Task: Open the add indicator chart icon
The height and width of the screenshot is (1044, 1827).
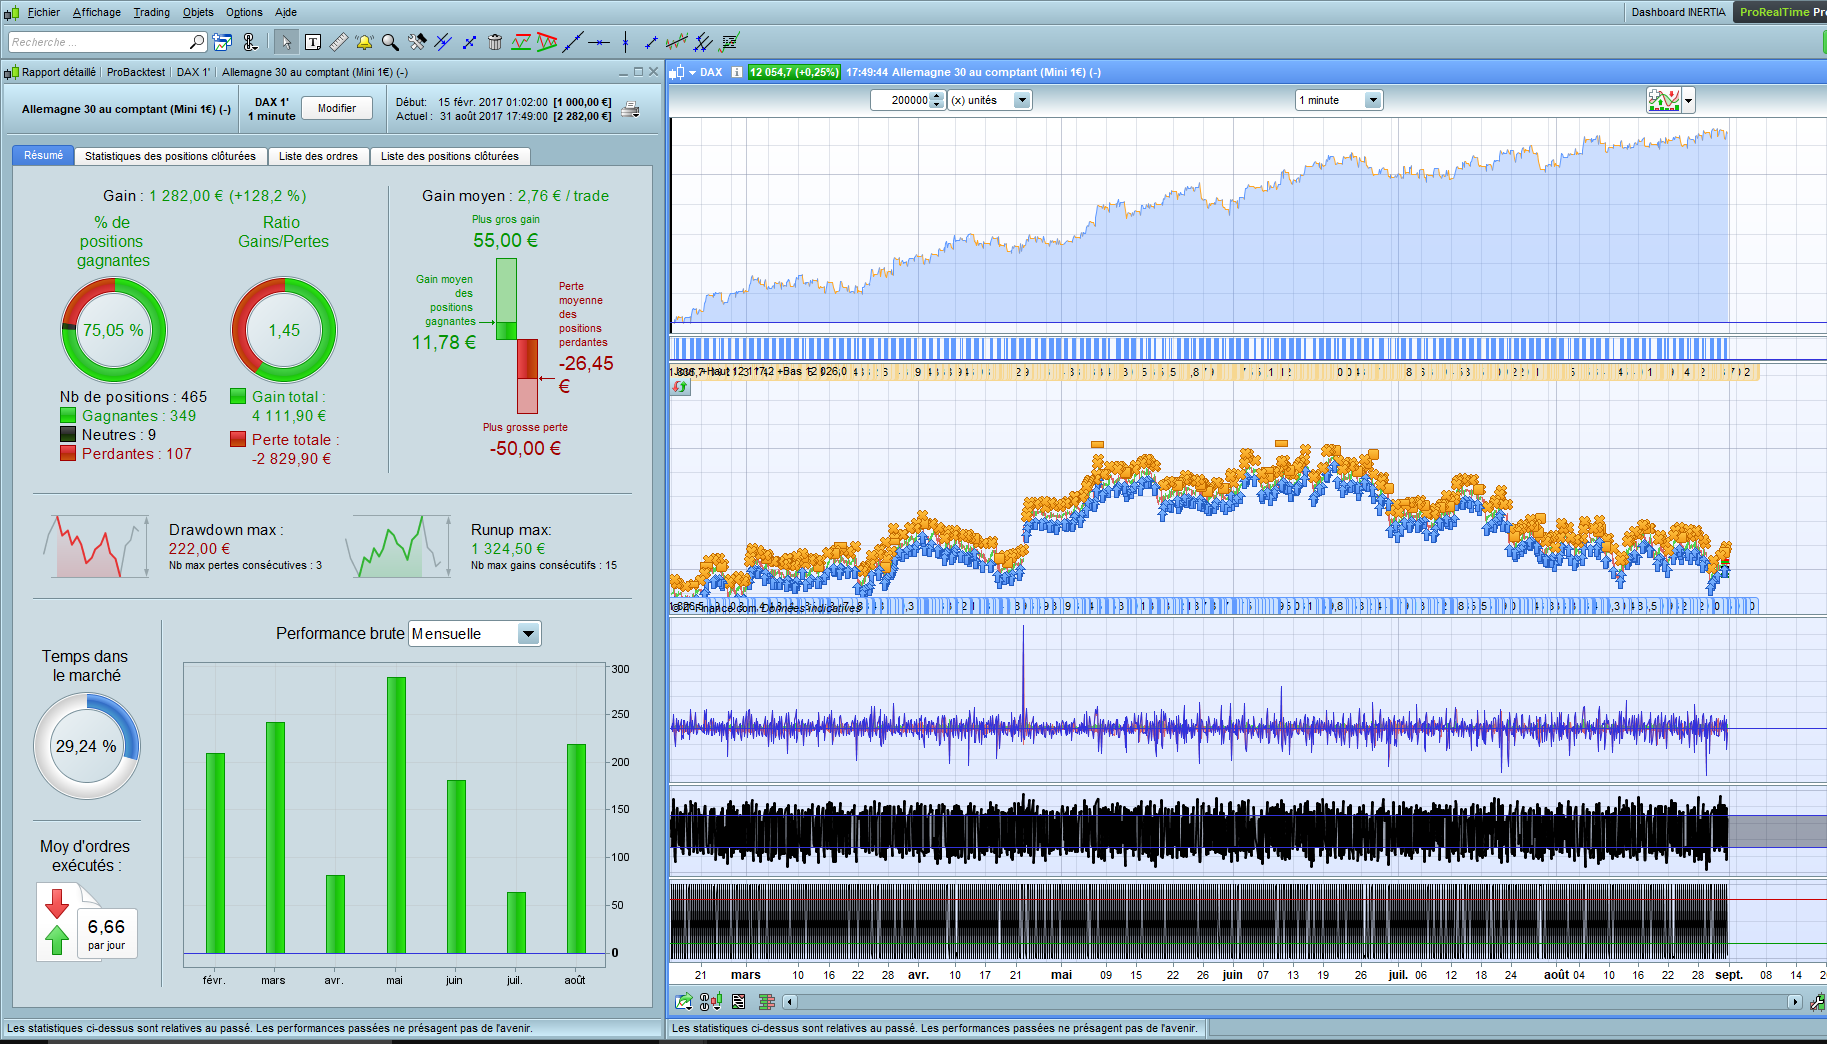Action: [x=1663, y=100]
